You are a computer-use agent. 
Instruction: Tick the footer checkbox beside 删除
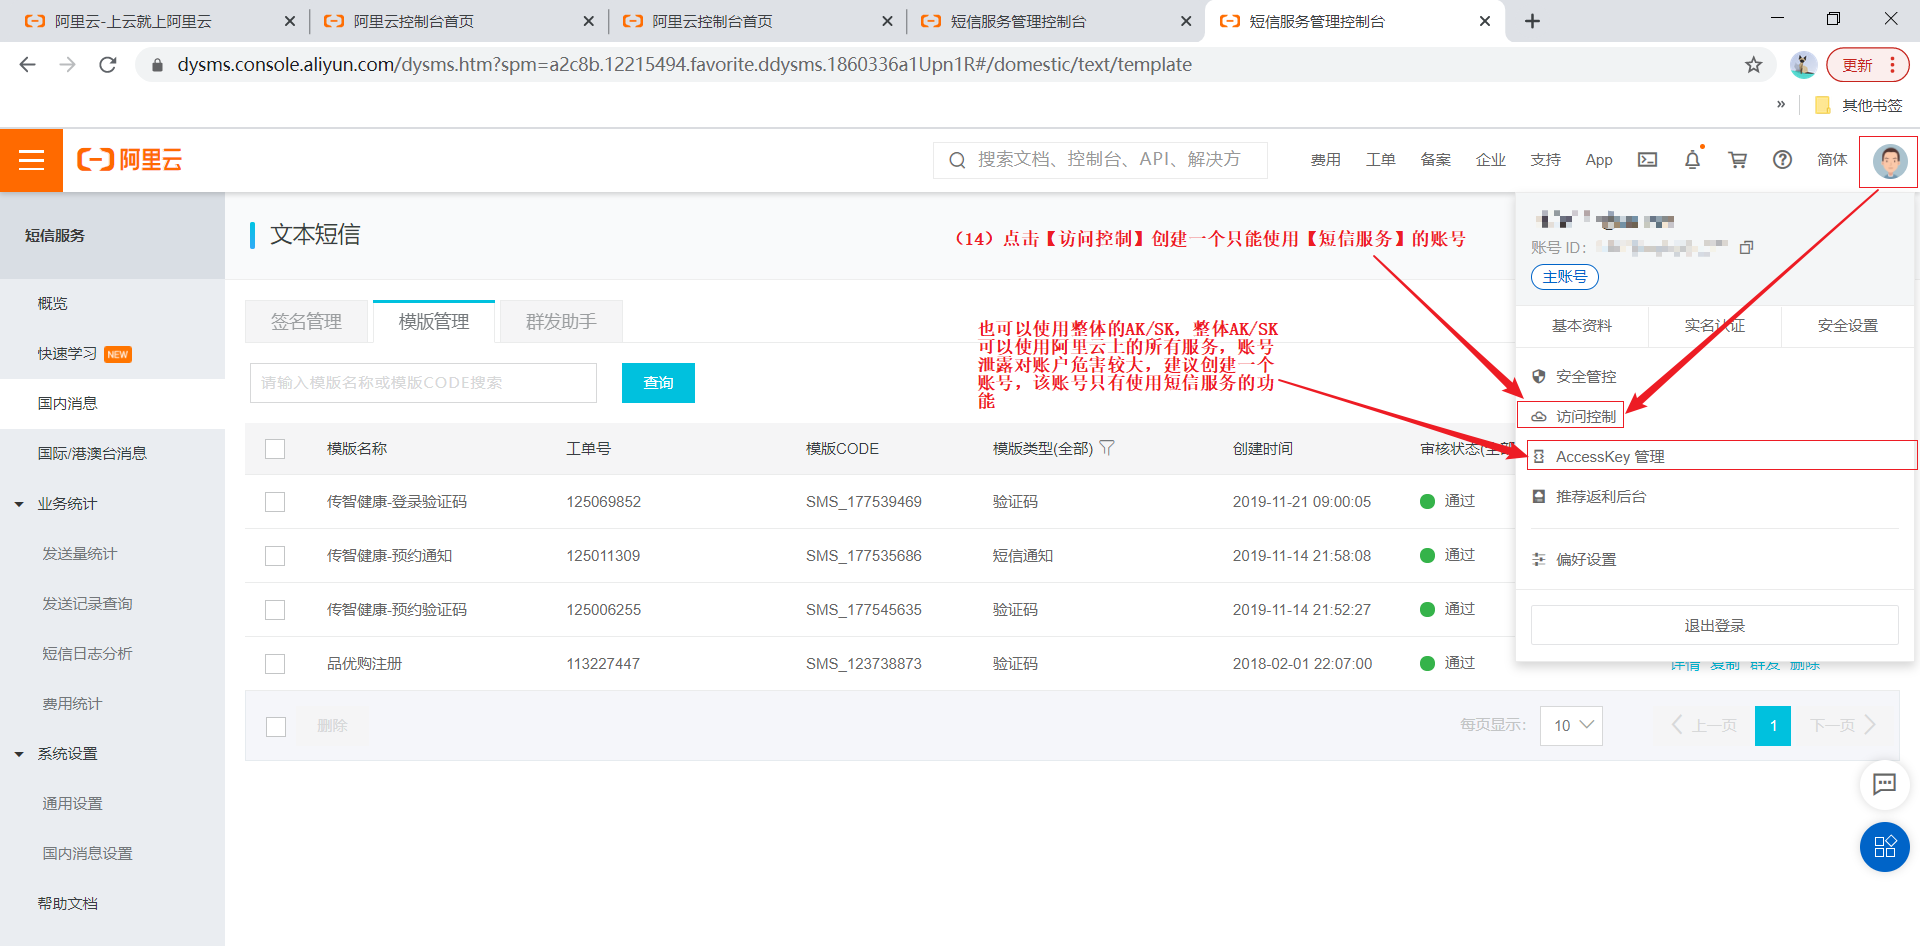(x=276, y=727)
